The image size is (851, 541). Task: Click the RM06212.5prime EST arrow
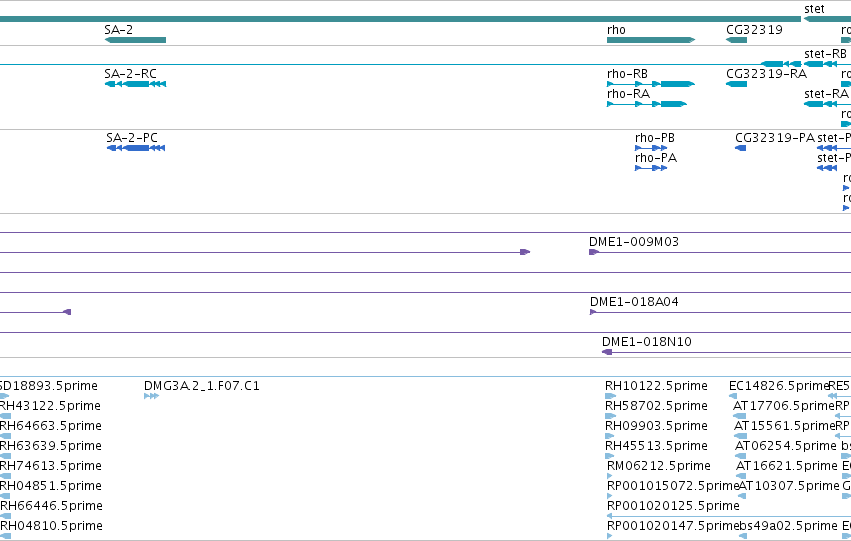609,476
